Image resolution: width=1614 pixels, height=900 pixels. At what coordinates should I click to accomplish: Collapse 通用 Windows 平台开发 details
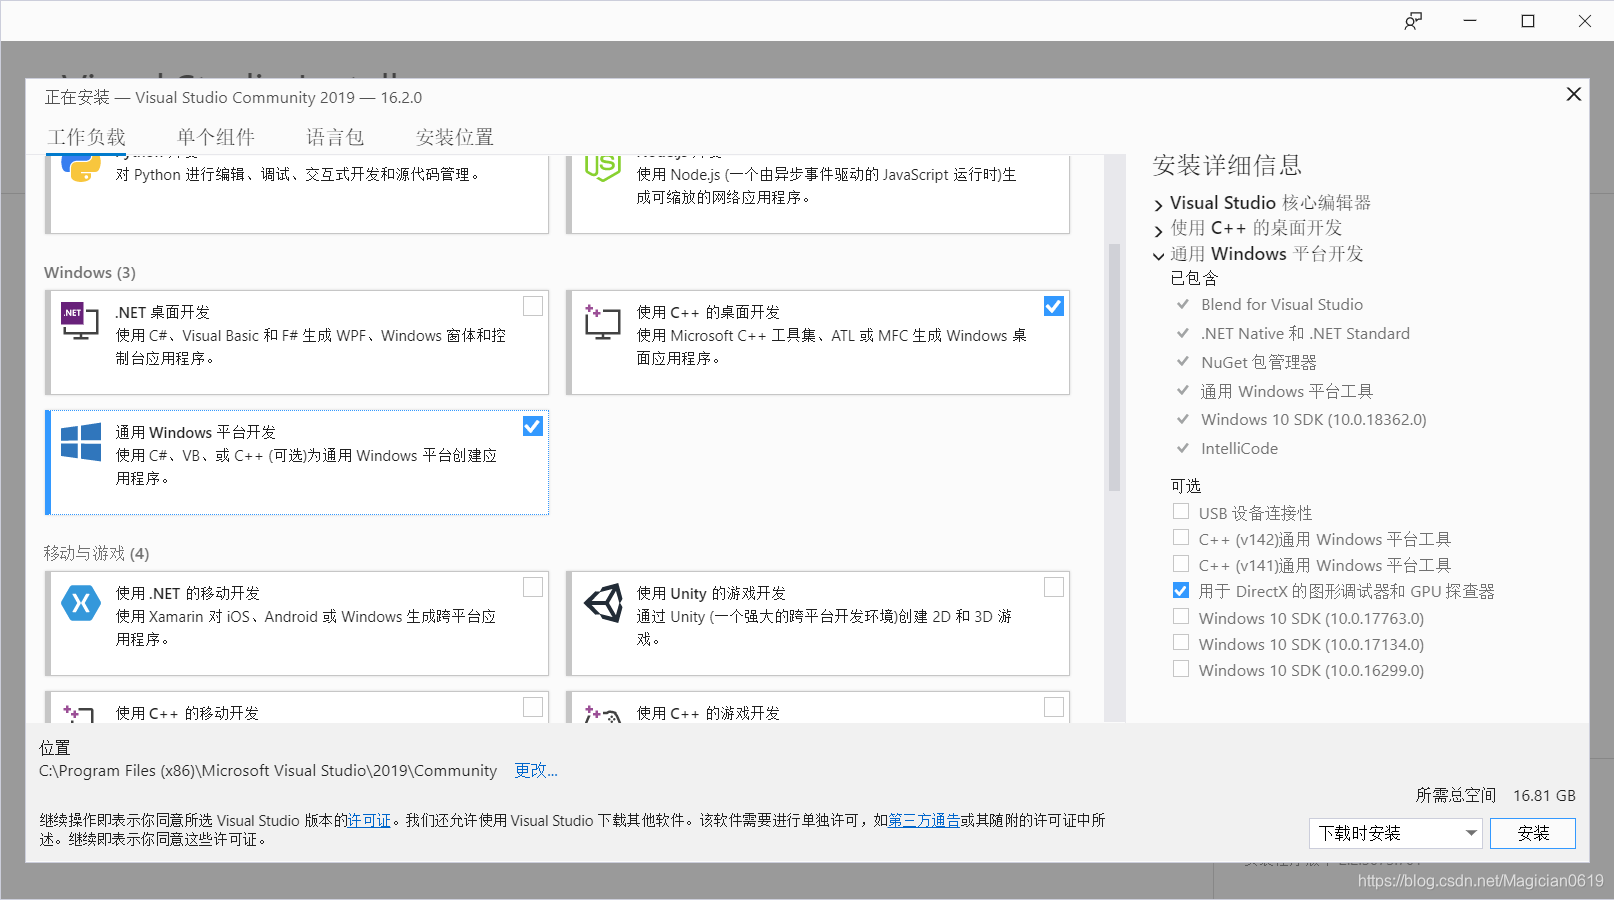pos(1159,256)
